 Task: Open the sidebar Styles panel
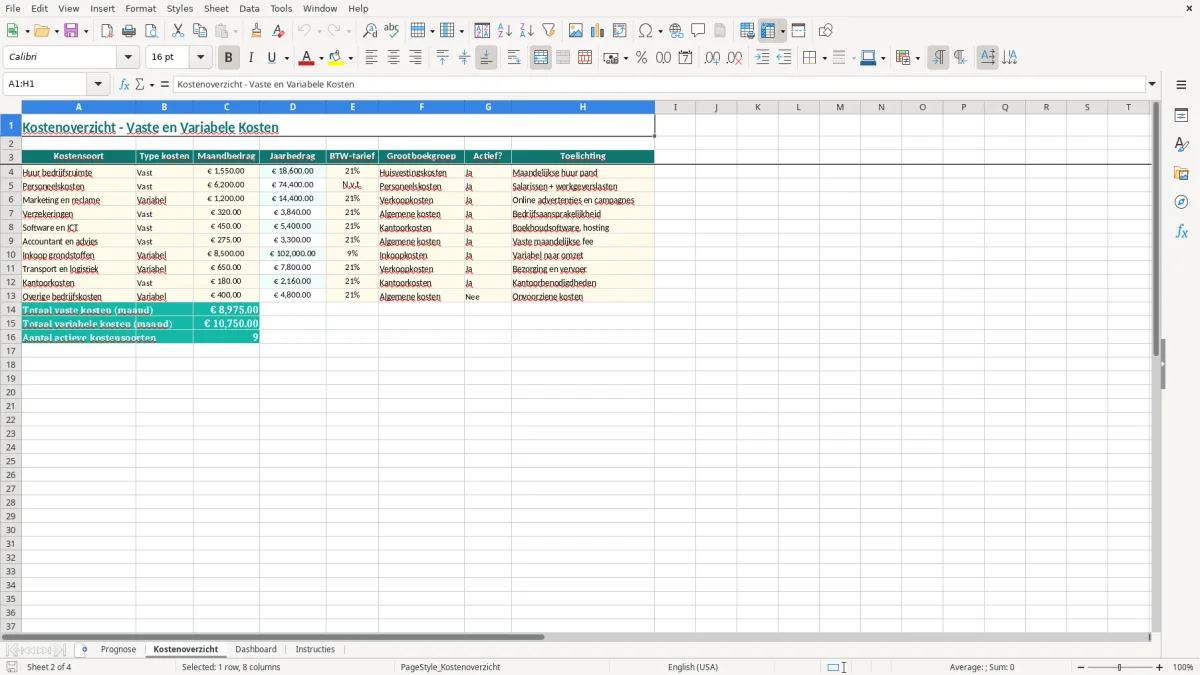click(1181, 145)
